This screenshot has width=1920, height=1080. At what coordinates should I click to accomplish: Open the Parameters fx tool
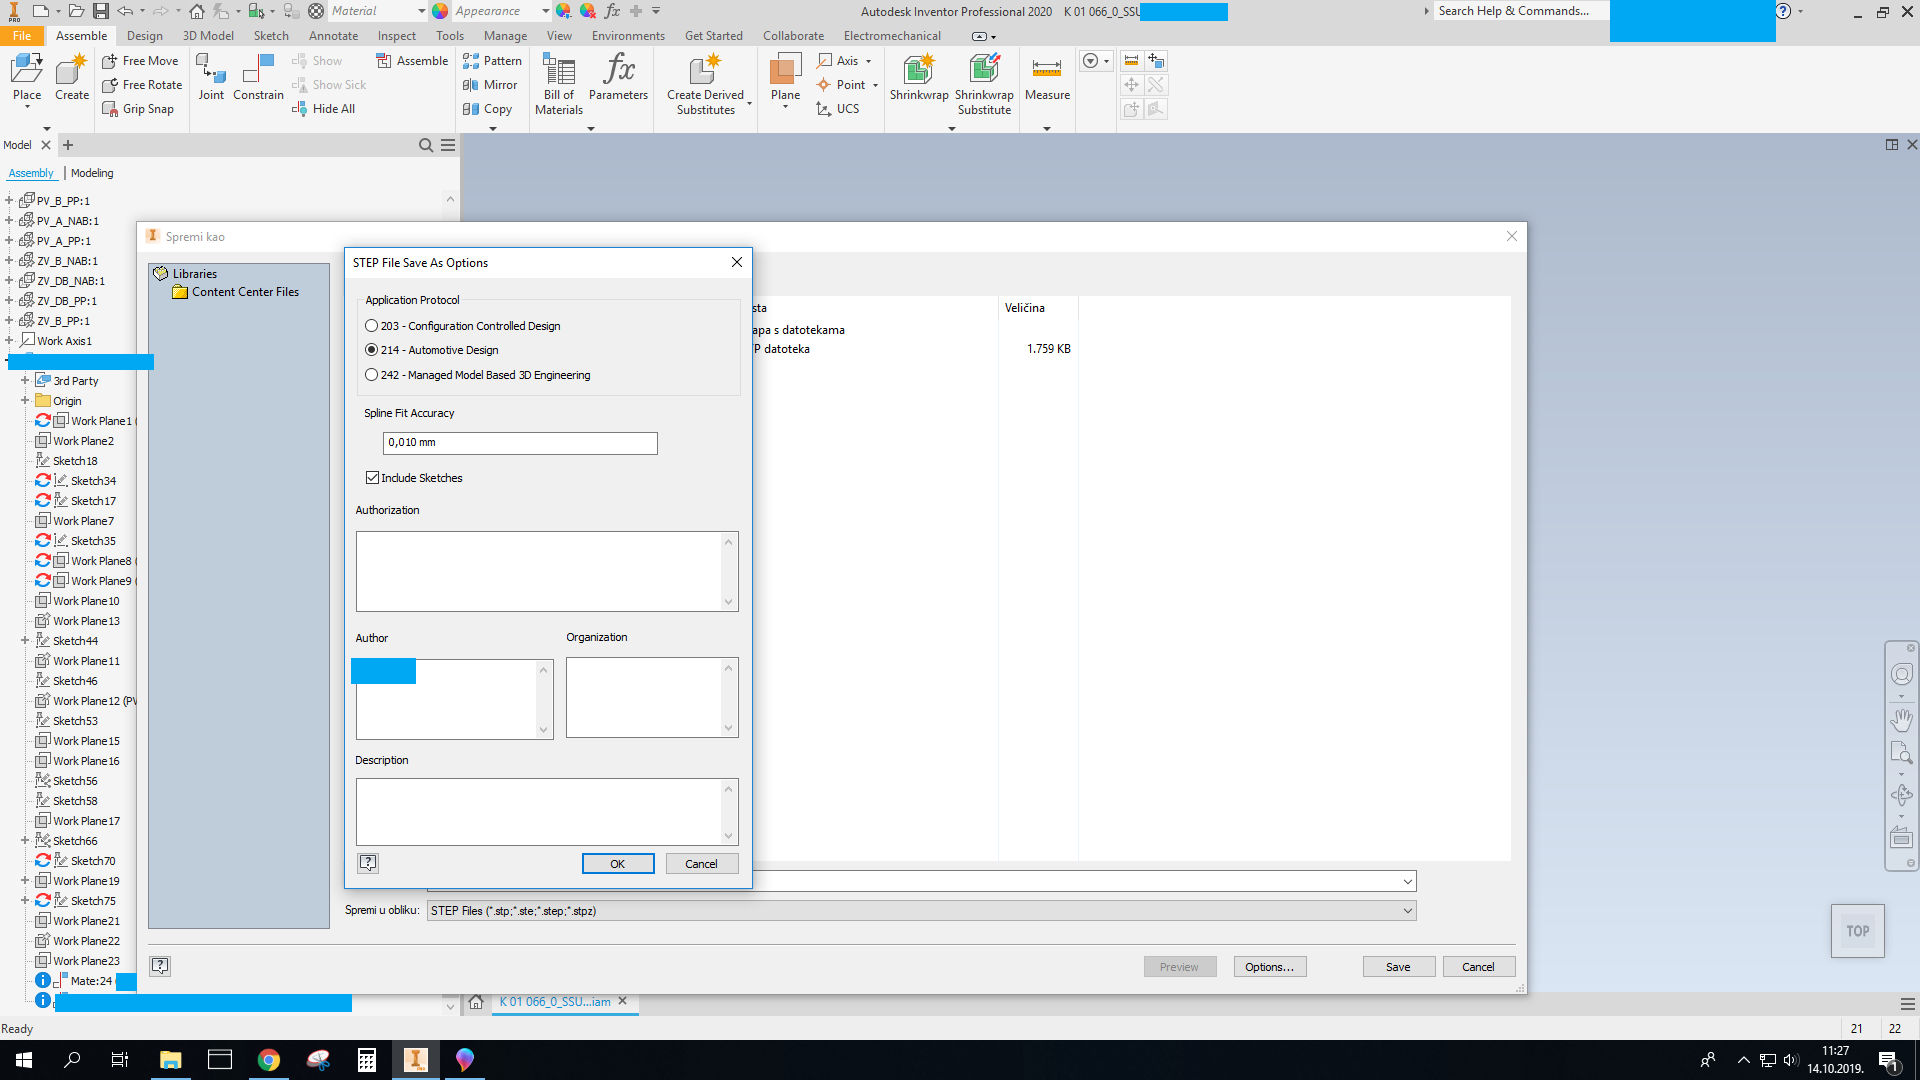click(618, 80)
